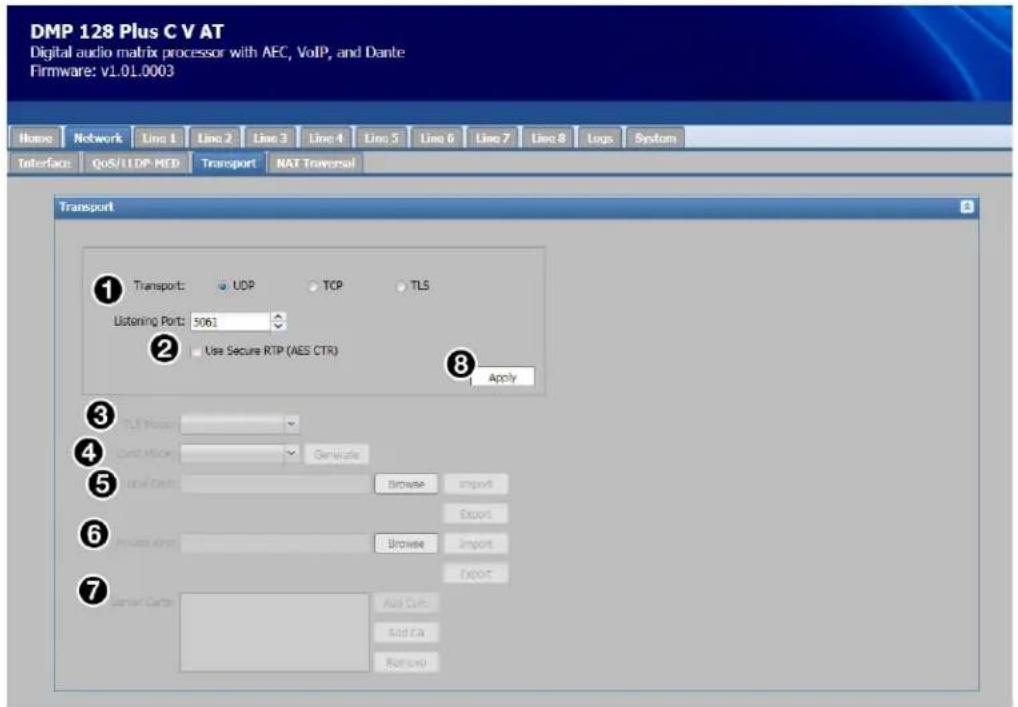Collapse the Transport panel header icon

click(967, 206)
